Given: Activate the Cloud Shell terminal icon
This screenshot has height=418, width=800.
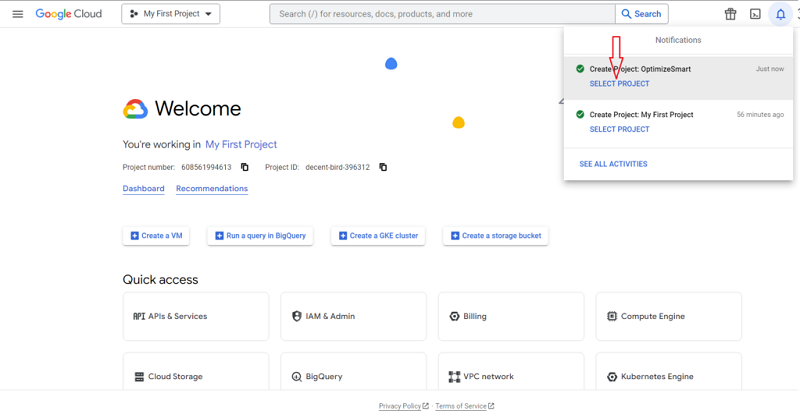Looking at the screenshot, I should point(755,14).
